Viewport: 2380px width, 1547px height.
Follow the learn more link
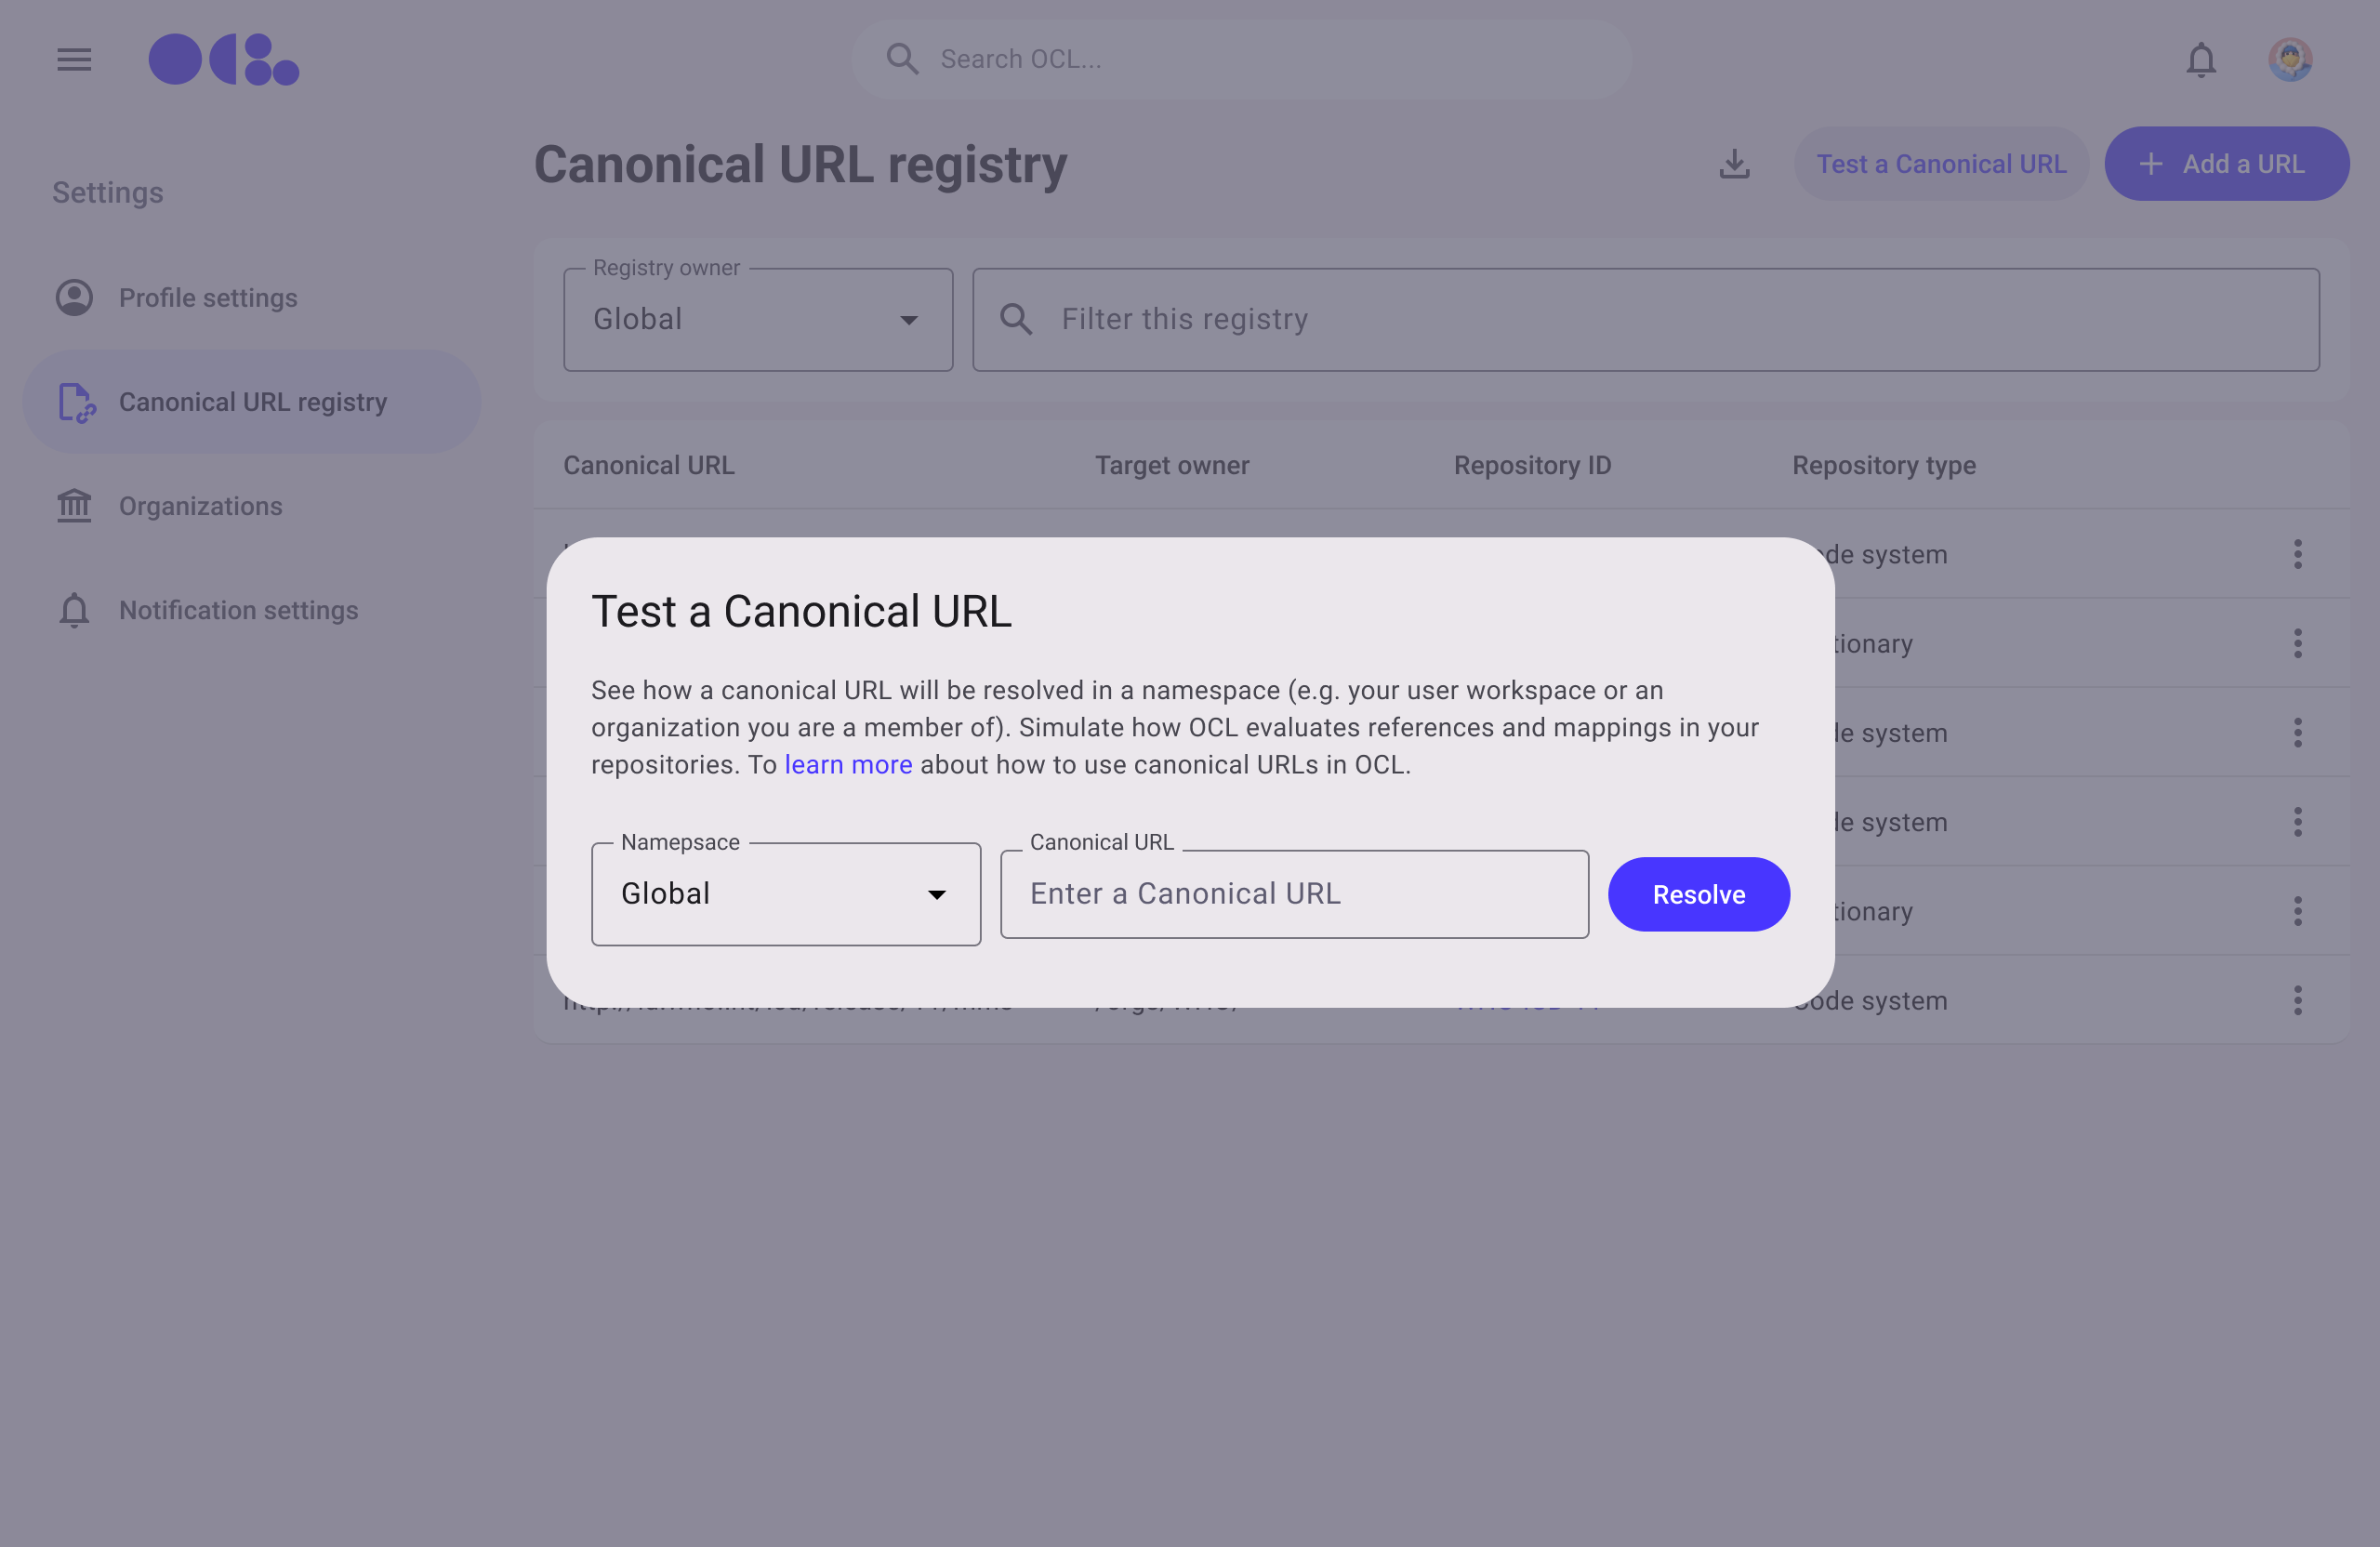pyautogui.click(x=848, y=765)
